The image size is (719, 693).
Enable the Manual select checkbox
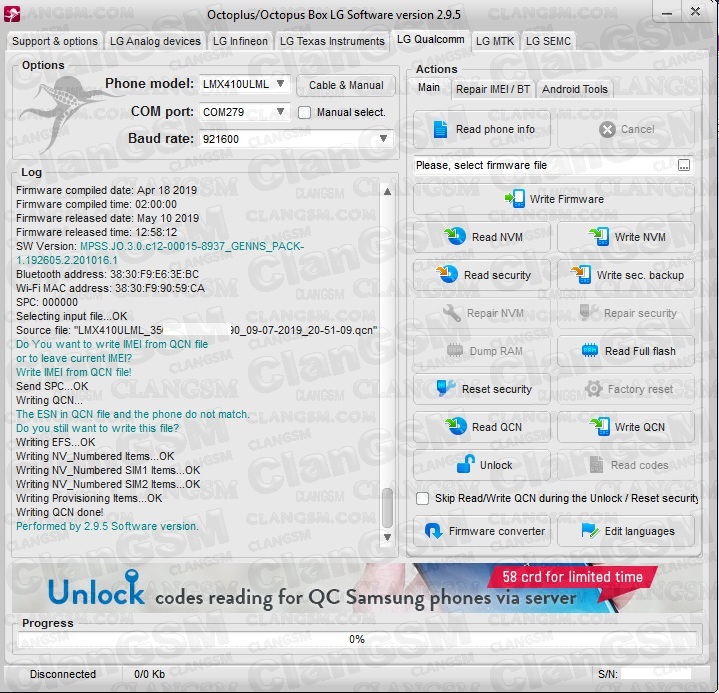pos(304,112)
